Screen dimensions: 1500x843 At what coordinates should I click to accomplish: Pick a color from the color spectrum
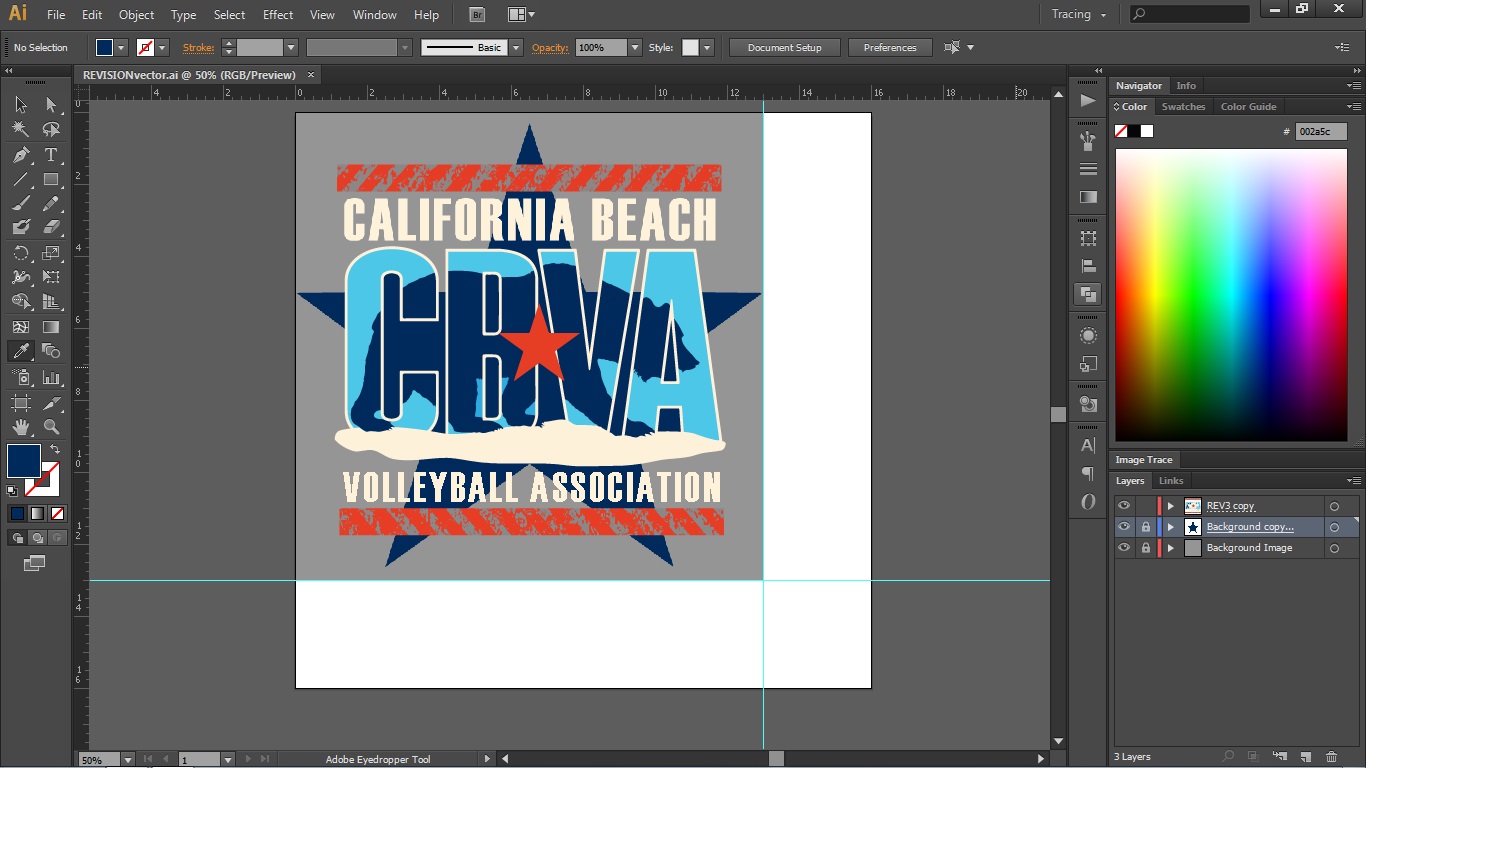pos(1231,295)
